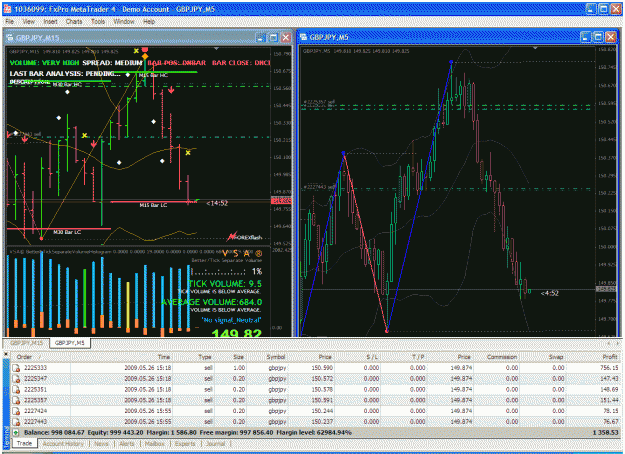The image size is (625, 454).
Task: Close the Terminal panel with its small x
Action: 6,354
